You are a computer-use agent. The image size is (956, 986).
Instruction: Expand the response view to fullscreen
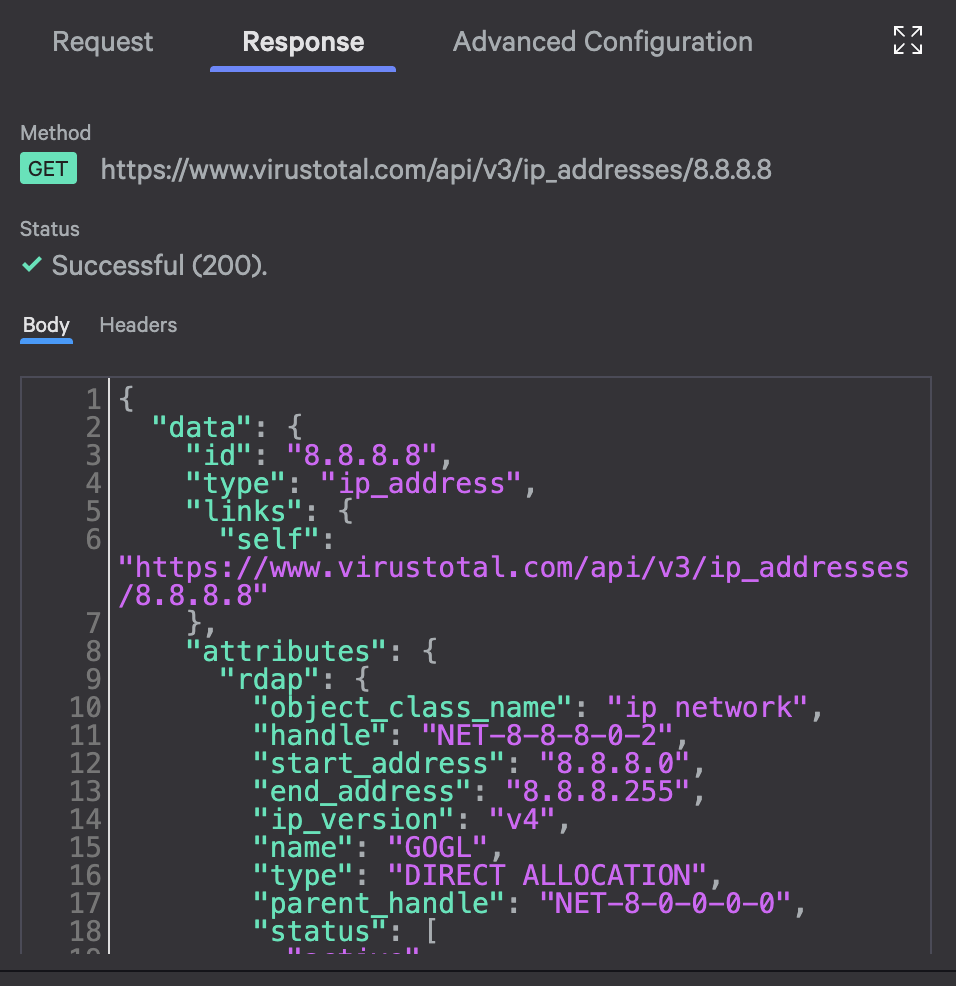[x=907, y=41]
